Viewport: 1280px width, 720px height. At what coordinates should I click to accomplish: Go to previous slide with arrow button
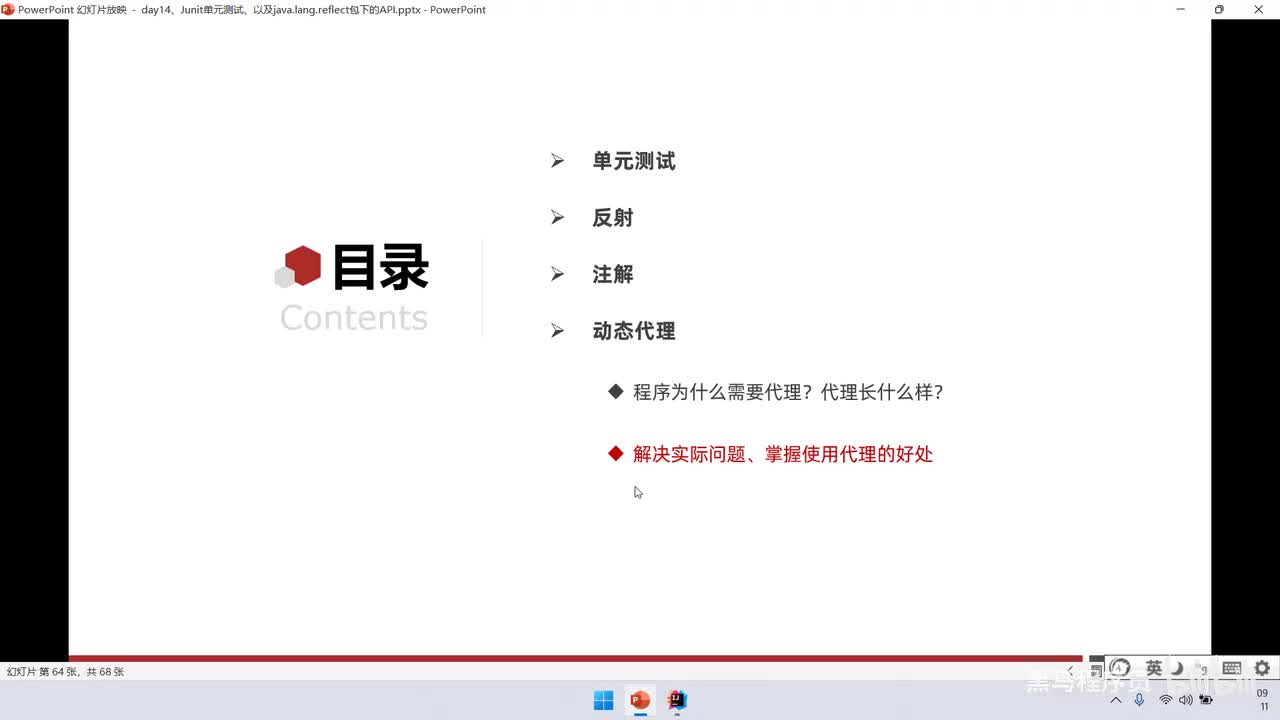[x=1071, y=670]
